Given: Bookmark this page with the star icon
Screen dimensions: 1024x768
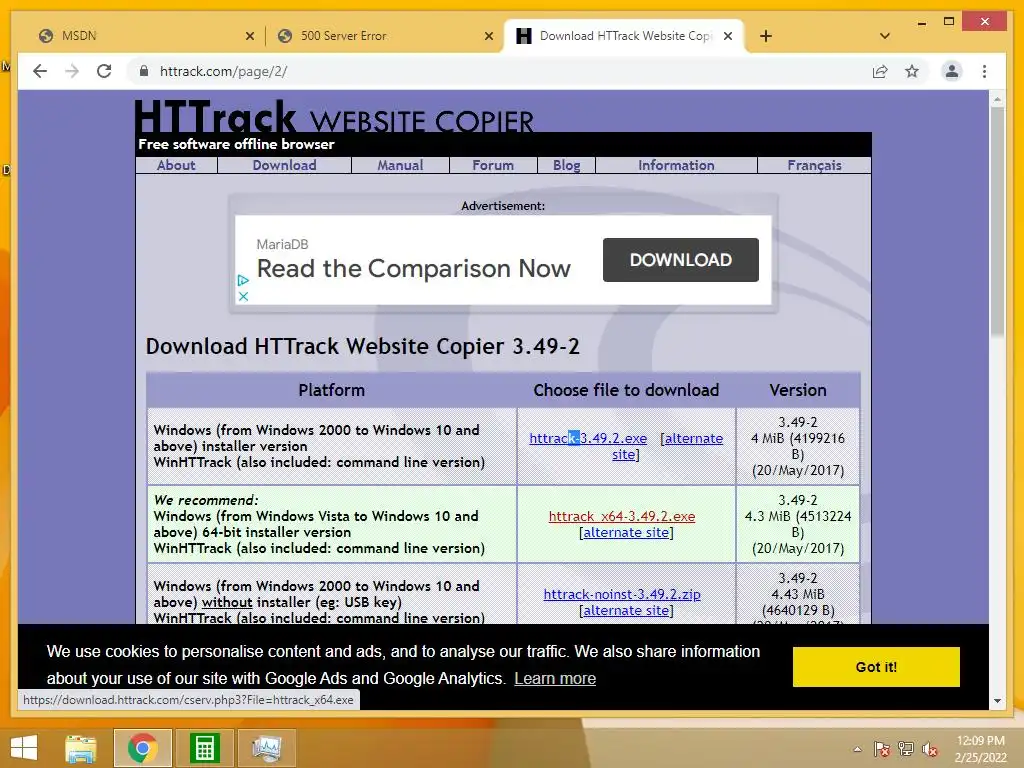Looking at the screenshot, I should coord(912,71).
